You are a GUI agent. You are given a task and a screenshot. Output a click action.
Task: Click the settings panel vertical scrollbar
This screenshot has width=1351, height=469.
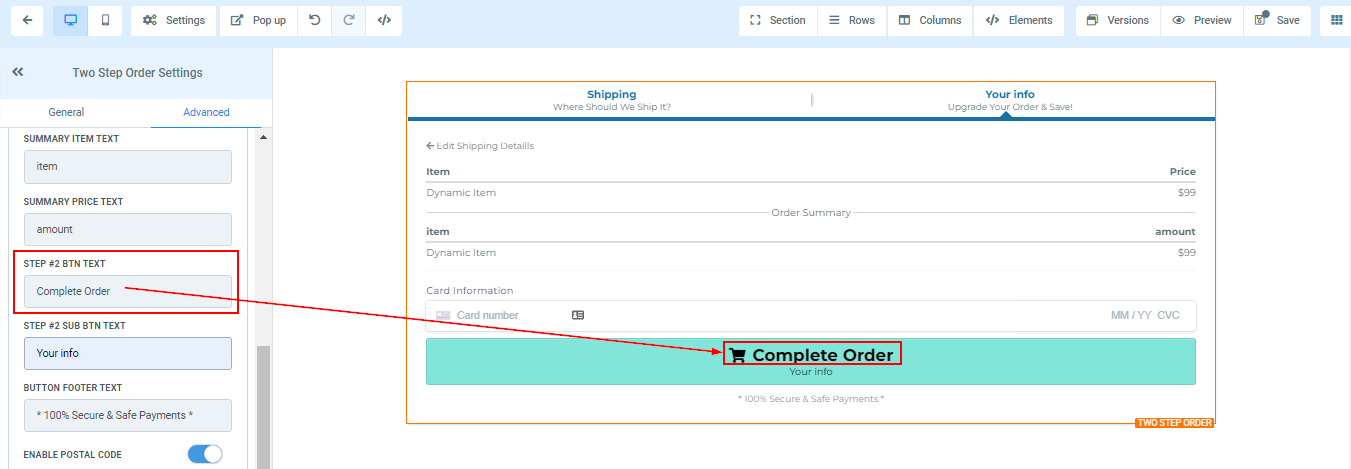click(x=264, y=400)
